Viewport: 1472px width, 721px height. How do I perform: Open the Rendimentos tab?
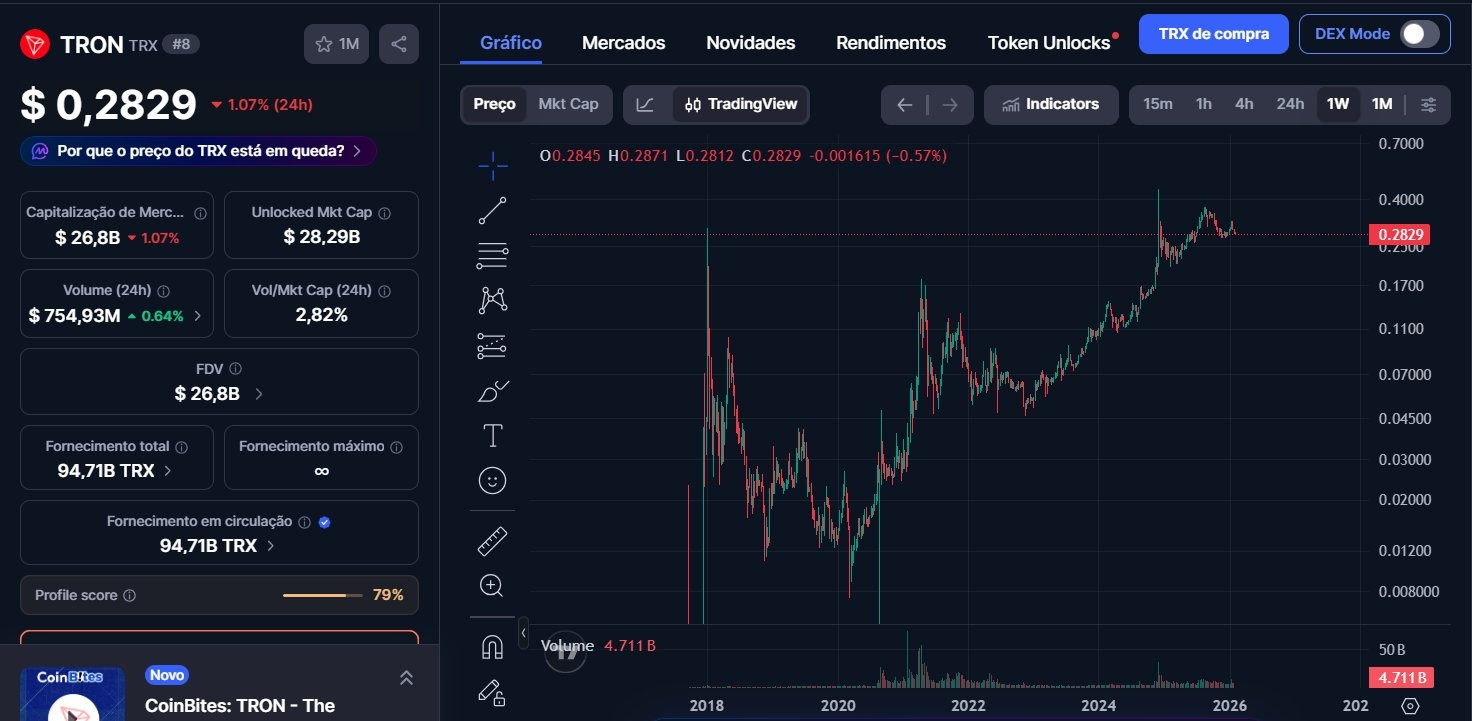891,43
